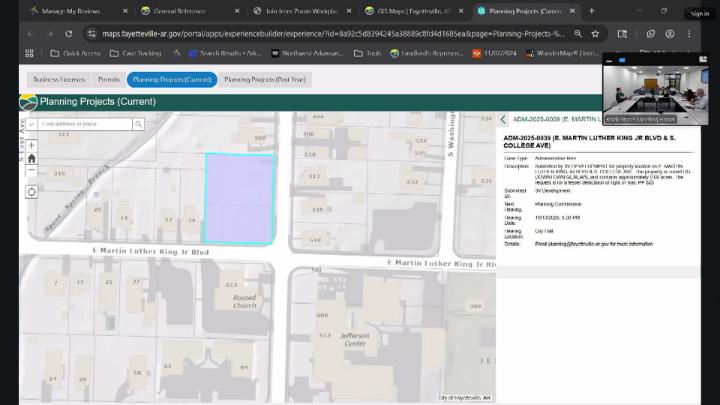Image resolution: width=720 pixels, height=405 pixels.
Task: Expand the search source dropdown
Action: tap(34, 124)
